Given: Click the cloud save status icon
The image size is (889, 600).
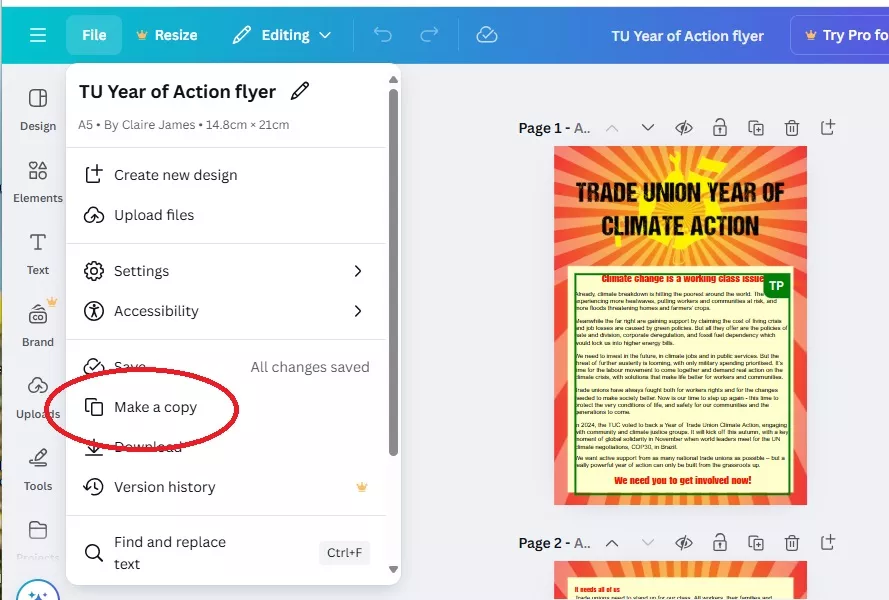Looking at the screenshot, I should (487, 35).
